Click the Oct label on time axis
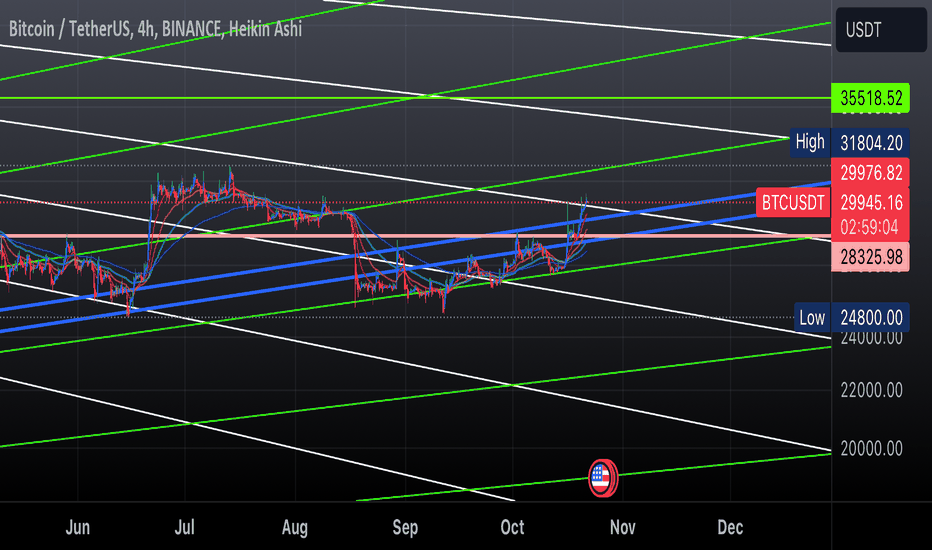Screen dimensions: 932x550 click(x=512, y=527)
